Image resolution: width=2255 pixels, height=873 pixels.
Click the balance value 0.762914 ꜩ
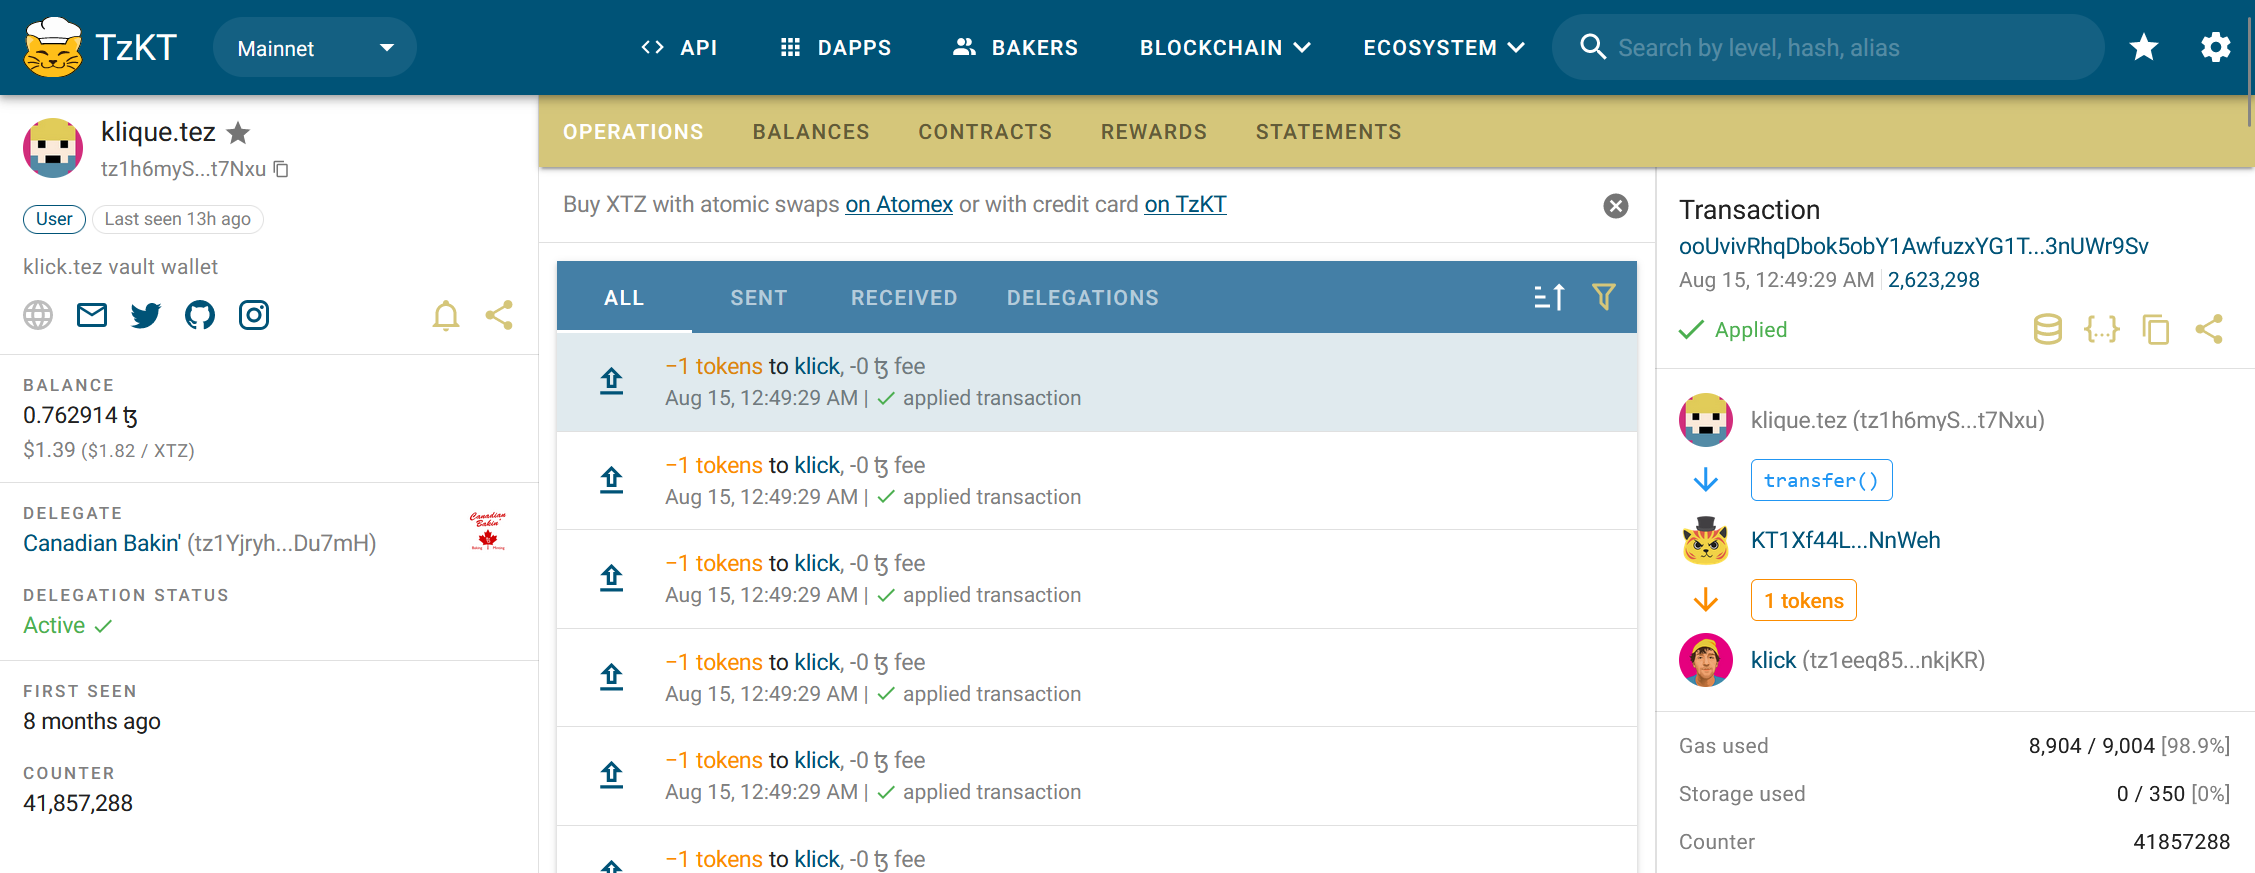pos(80,416)
